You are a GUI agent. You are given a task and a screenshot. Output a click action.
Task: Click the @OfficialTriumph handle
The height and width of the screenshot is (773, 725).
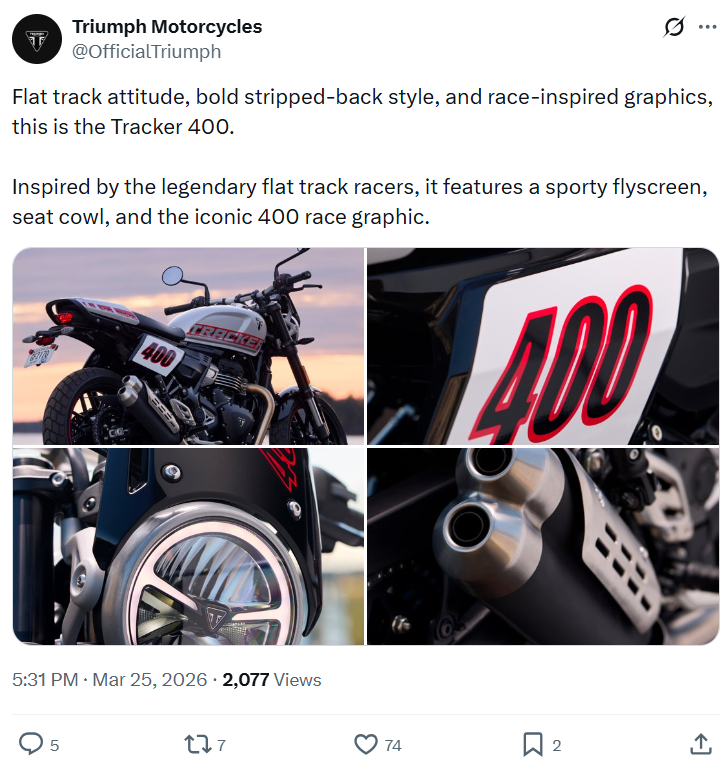click(146, 51)
